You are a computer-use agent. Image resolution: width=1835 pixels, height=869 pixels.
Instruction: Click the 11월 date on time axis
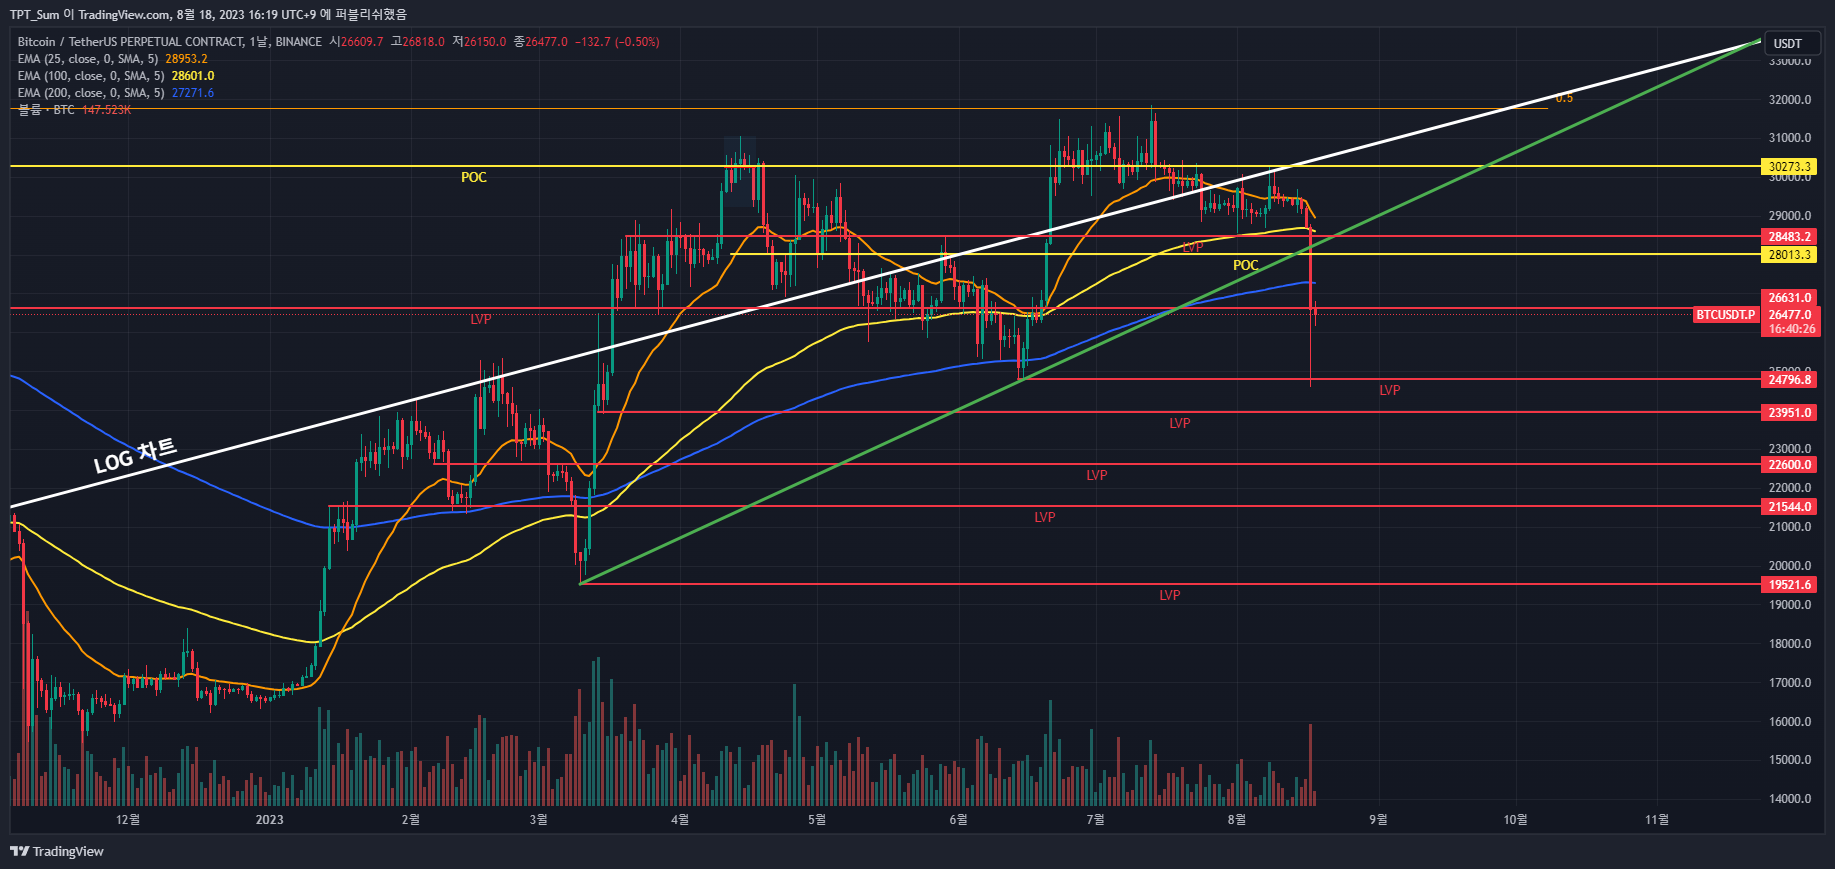point(1657,820)
